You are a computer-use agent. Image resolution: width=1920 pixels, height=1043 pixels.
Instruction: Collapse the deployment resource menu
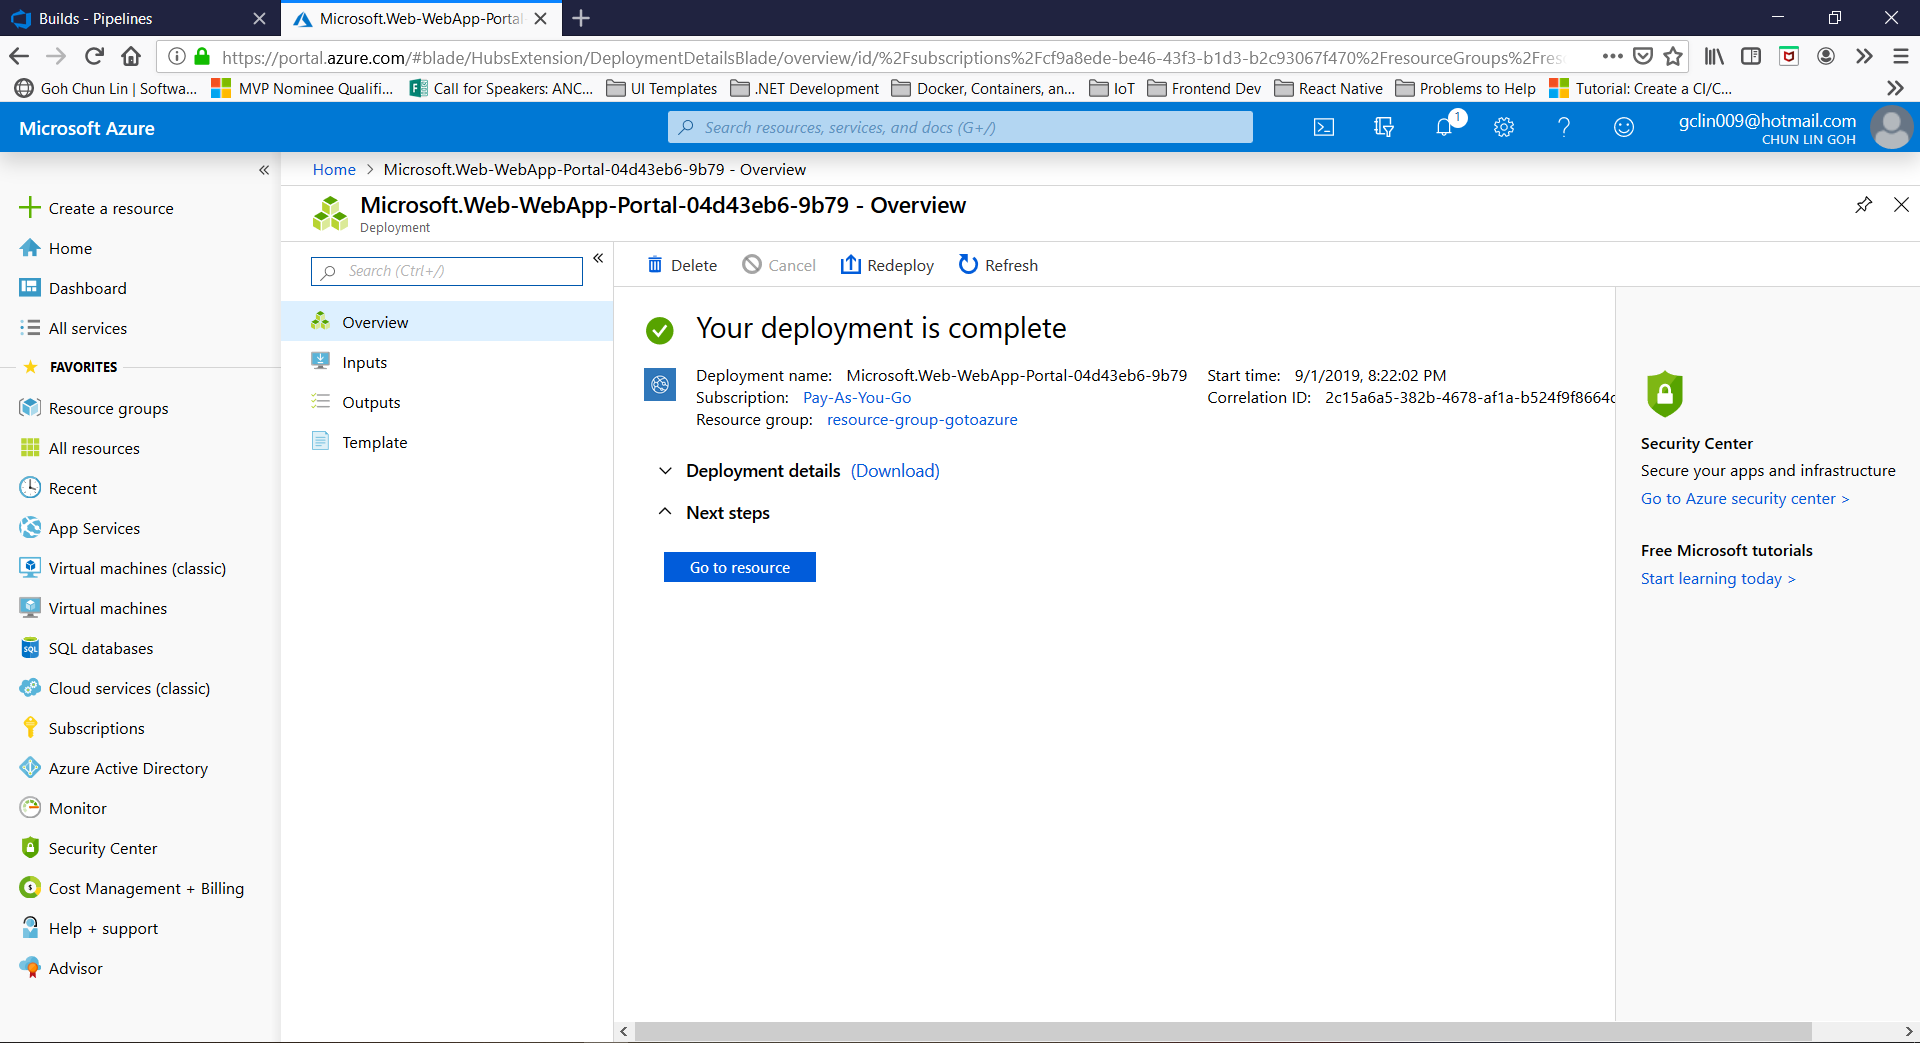point(598,258)
